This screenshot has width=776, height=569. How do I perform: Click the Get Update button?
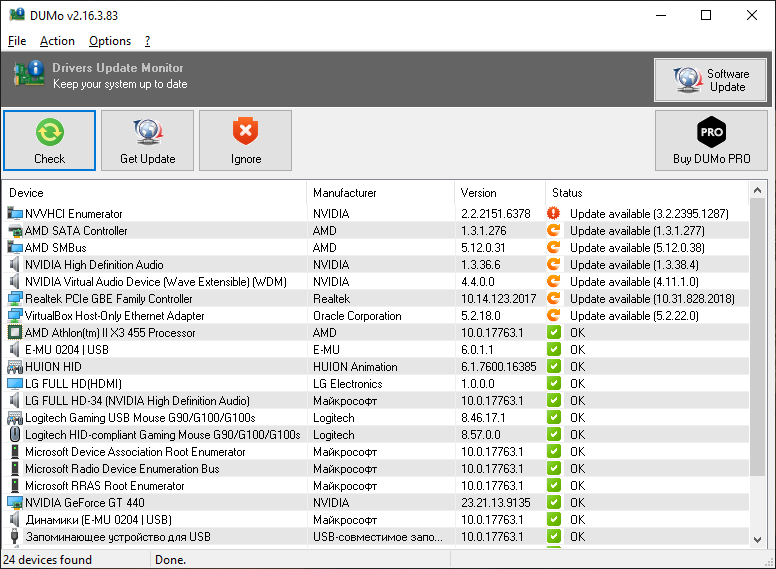tap(147, 141)
